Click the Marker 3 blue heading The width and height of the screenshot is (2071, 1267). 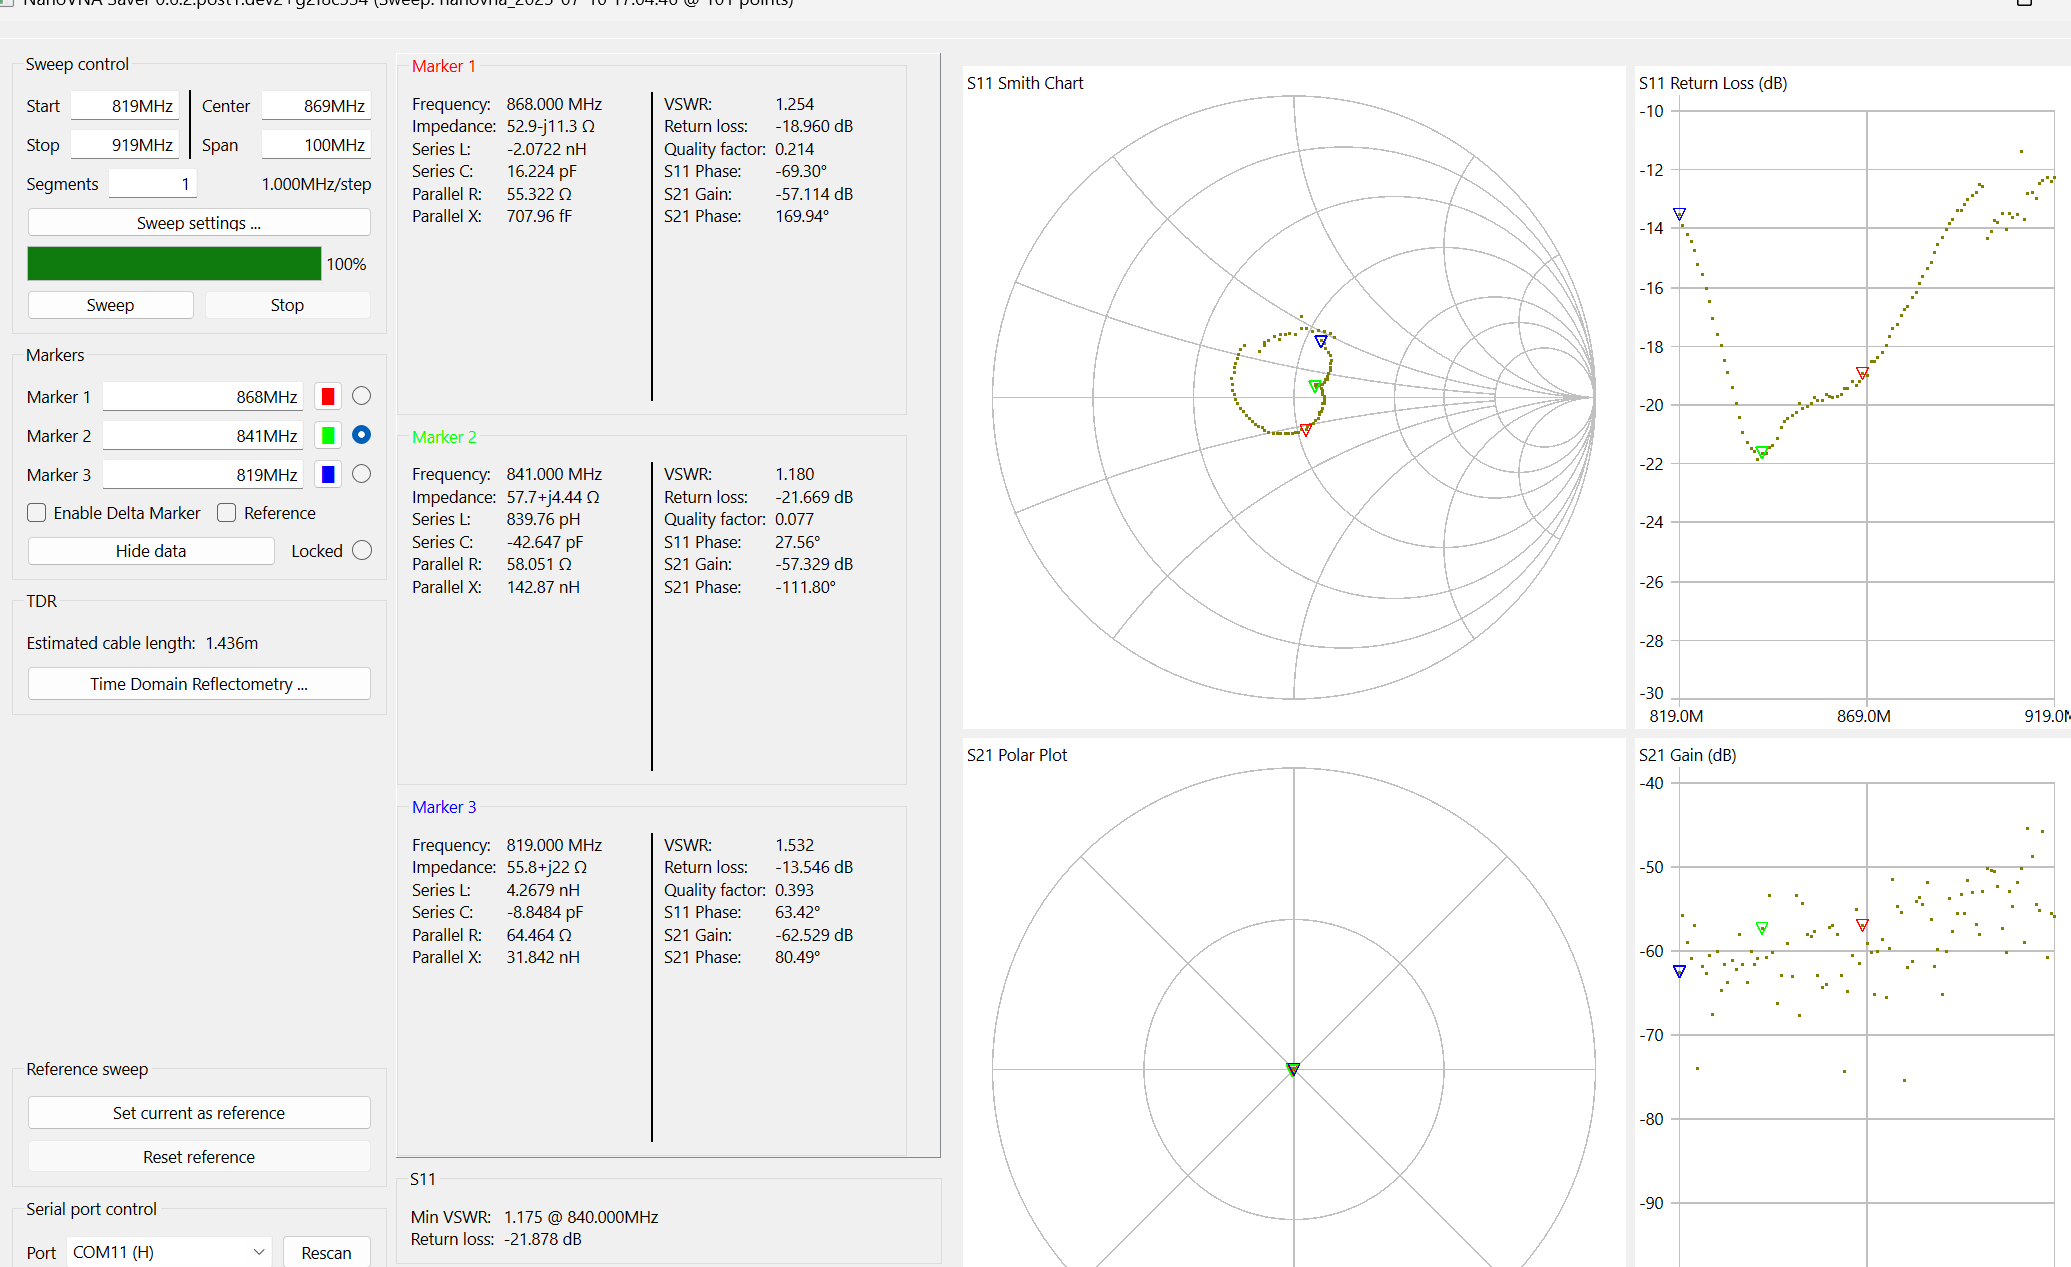coord(444,807)
